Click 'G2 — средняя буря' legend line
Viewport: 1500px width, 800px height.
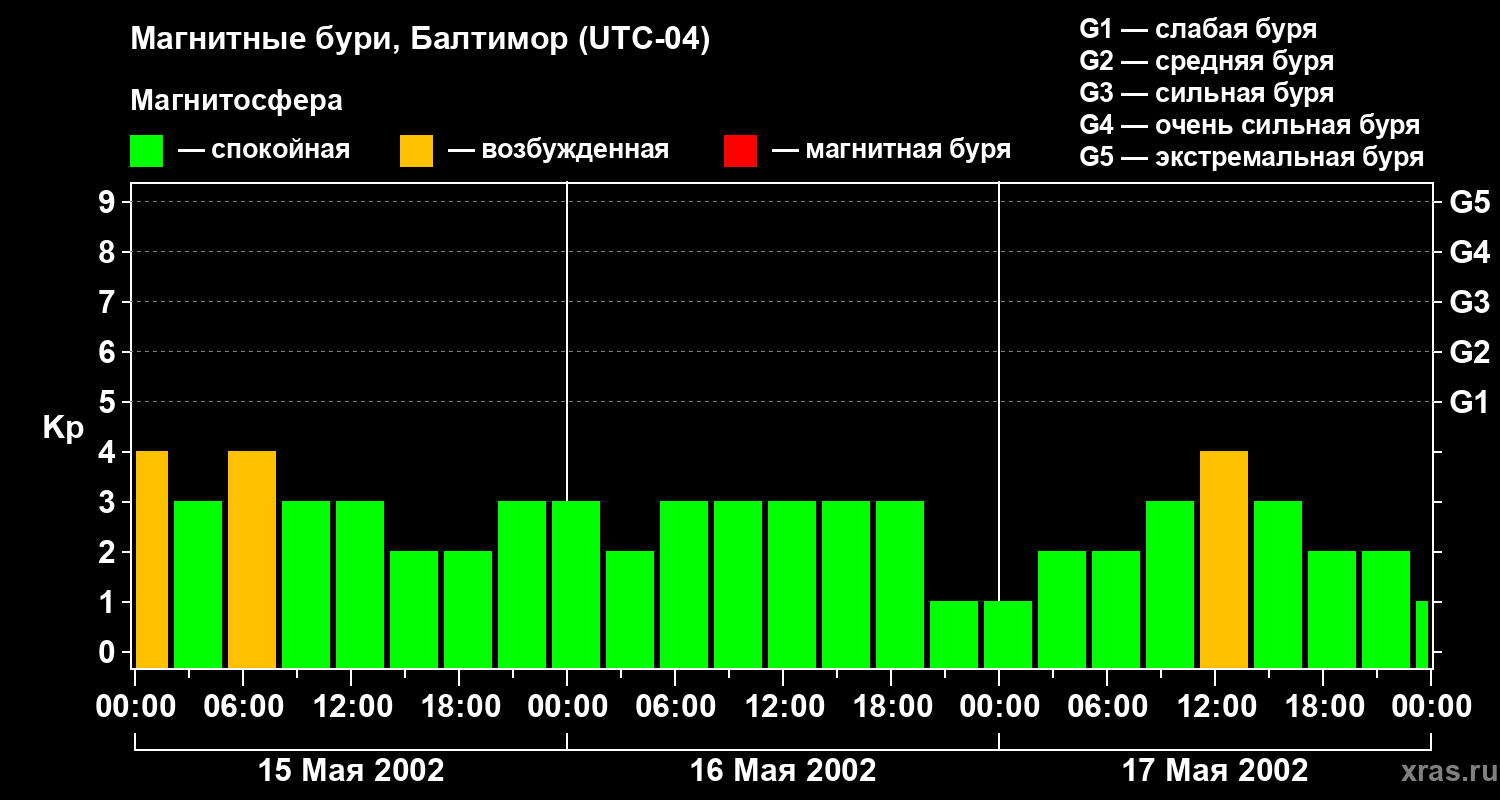(1206, 61)
